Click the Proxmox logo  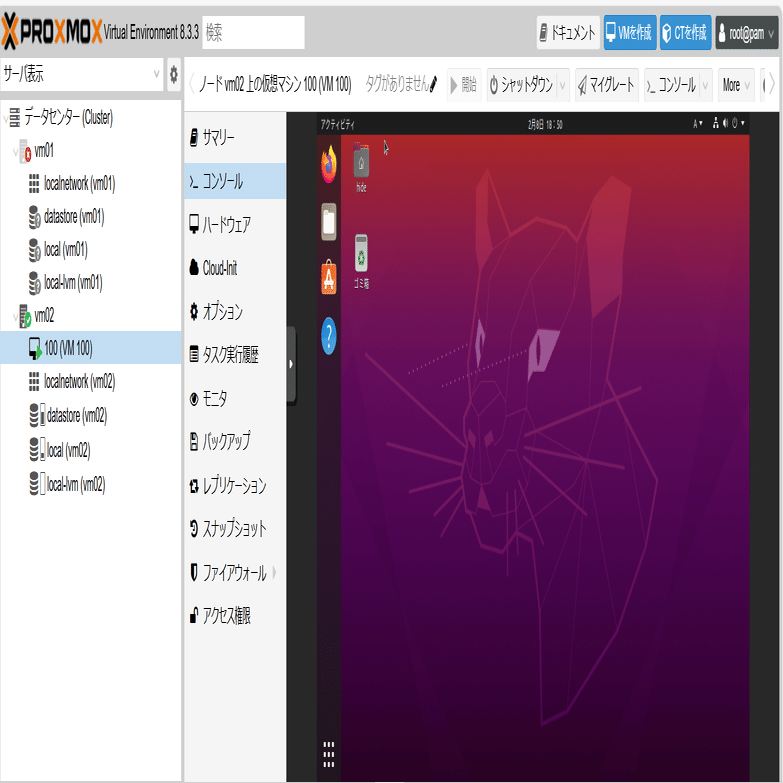pyautogui.click(x=51, y=31)
